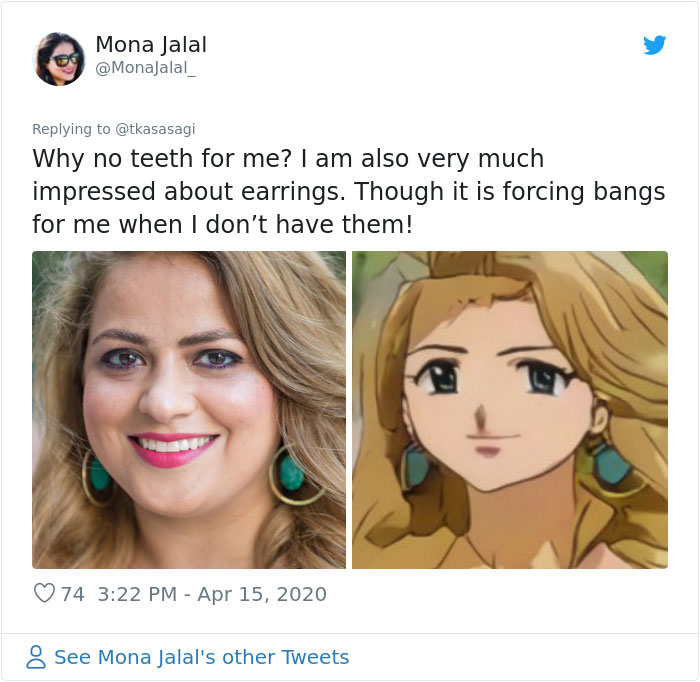
Task: Like the tweet with the heart icon
Action: tap(44, 593)
